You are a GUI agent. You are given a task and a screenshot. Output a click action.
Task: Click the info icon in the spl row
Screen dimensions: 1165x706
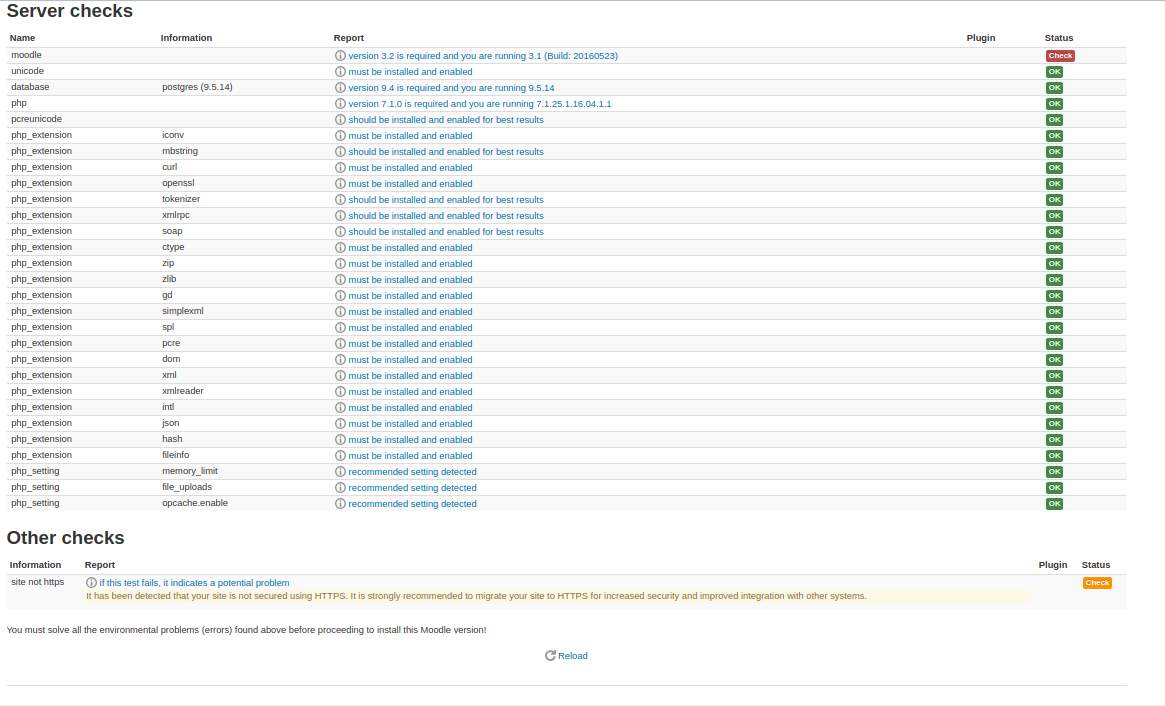coord(340,328)
